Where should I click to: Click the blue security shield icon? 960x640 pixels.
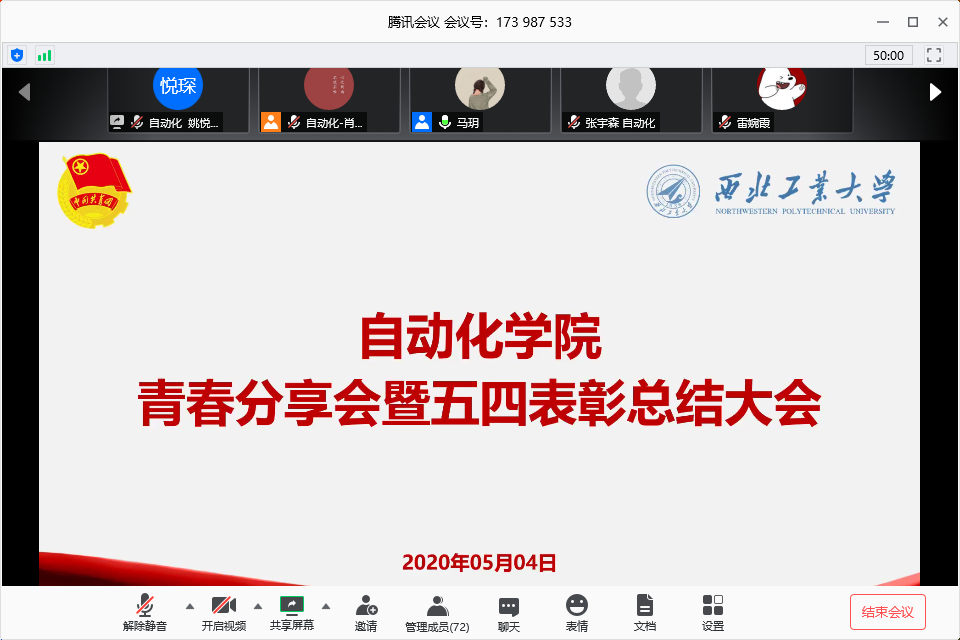click(17, 55)
